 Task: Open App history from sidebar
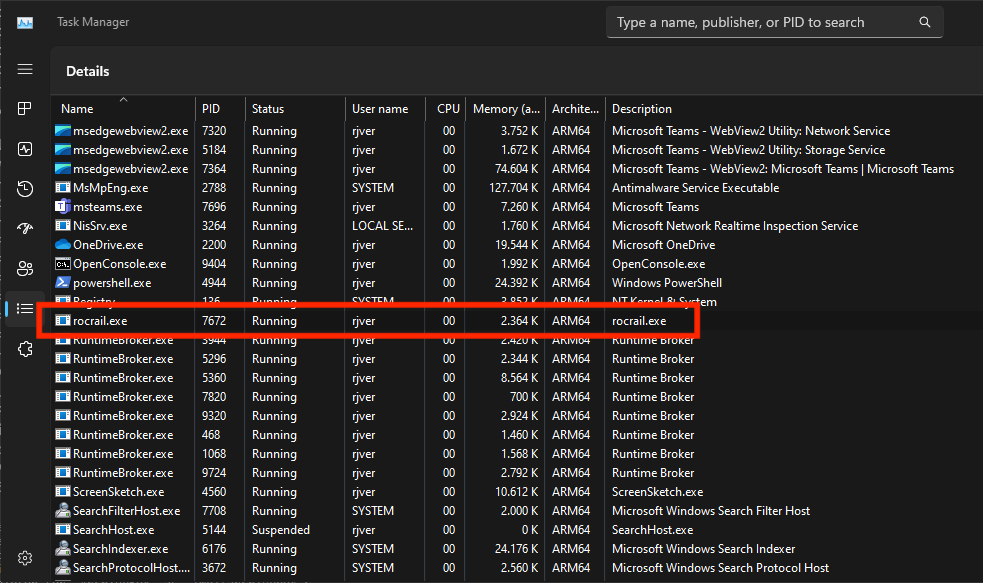pos(25,189)
